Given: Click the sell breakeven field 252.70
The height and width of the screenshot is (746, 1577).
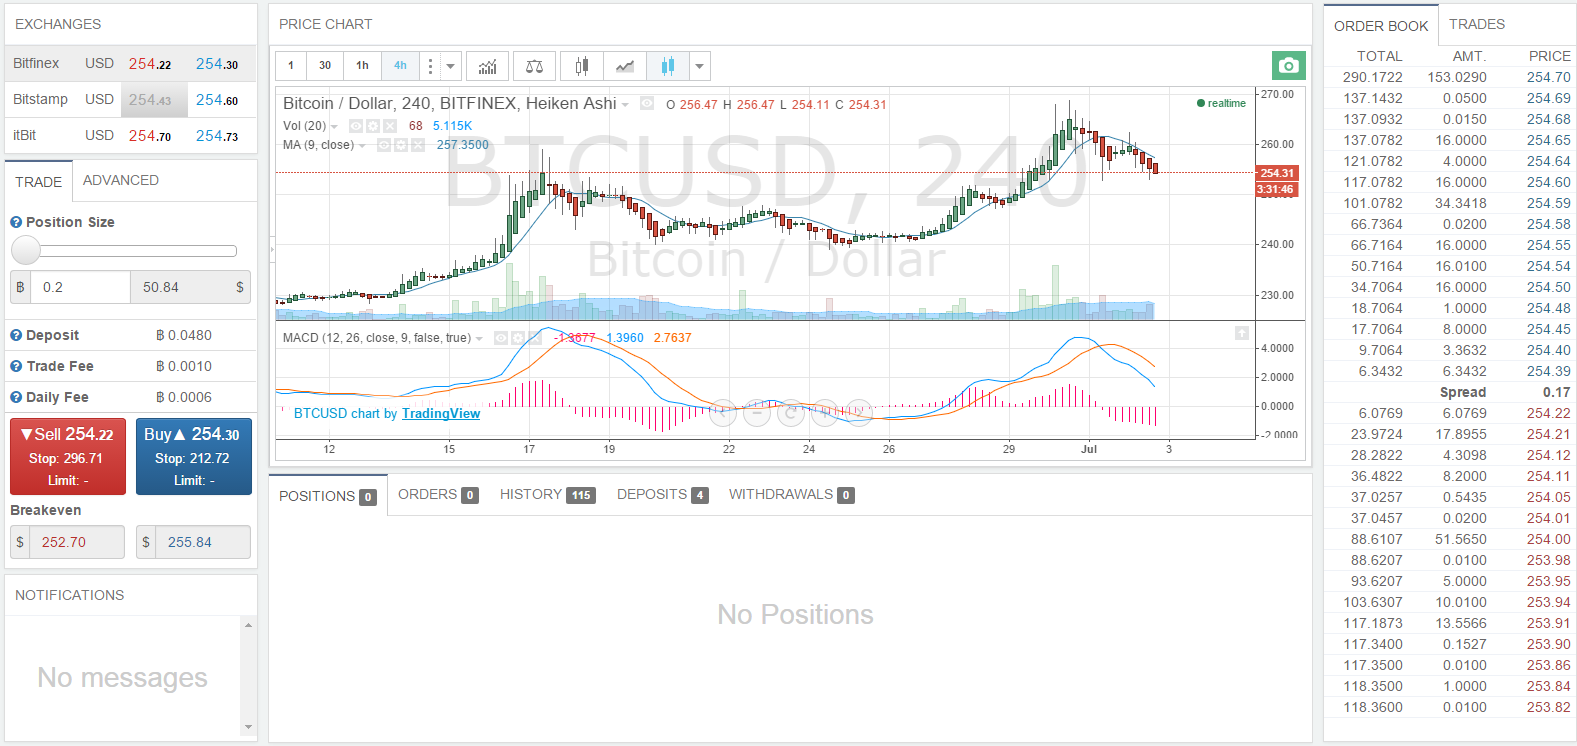Looking at the screenshot, I should (77, 542).
